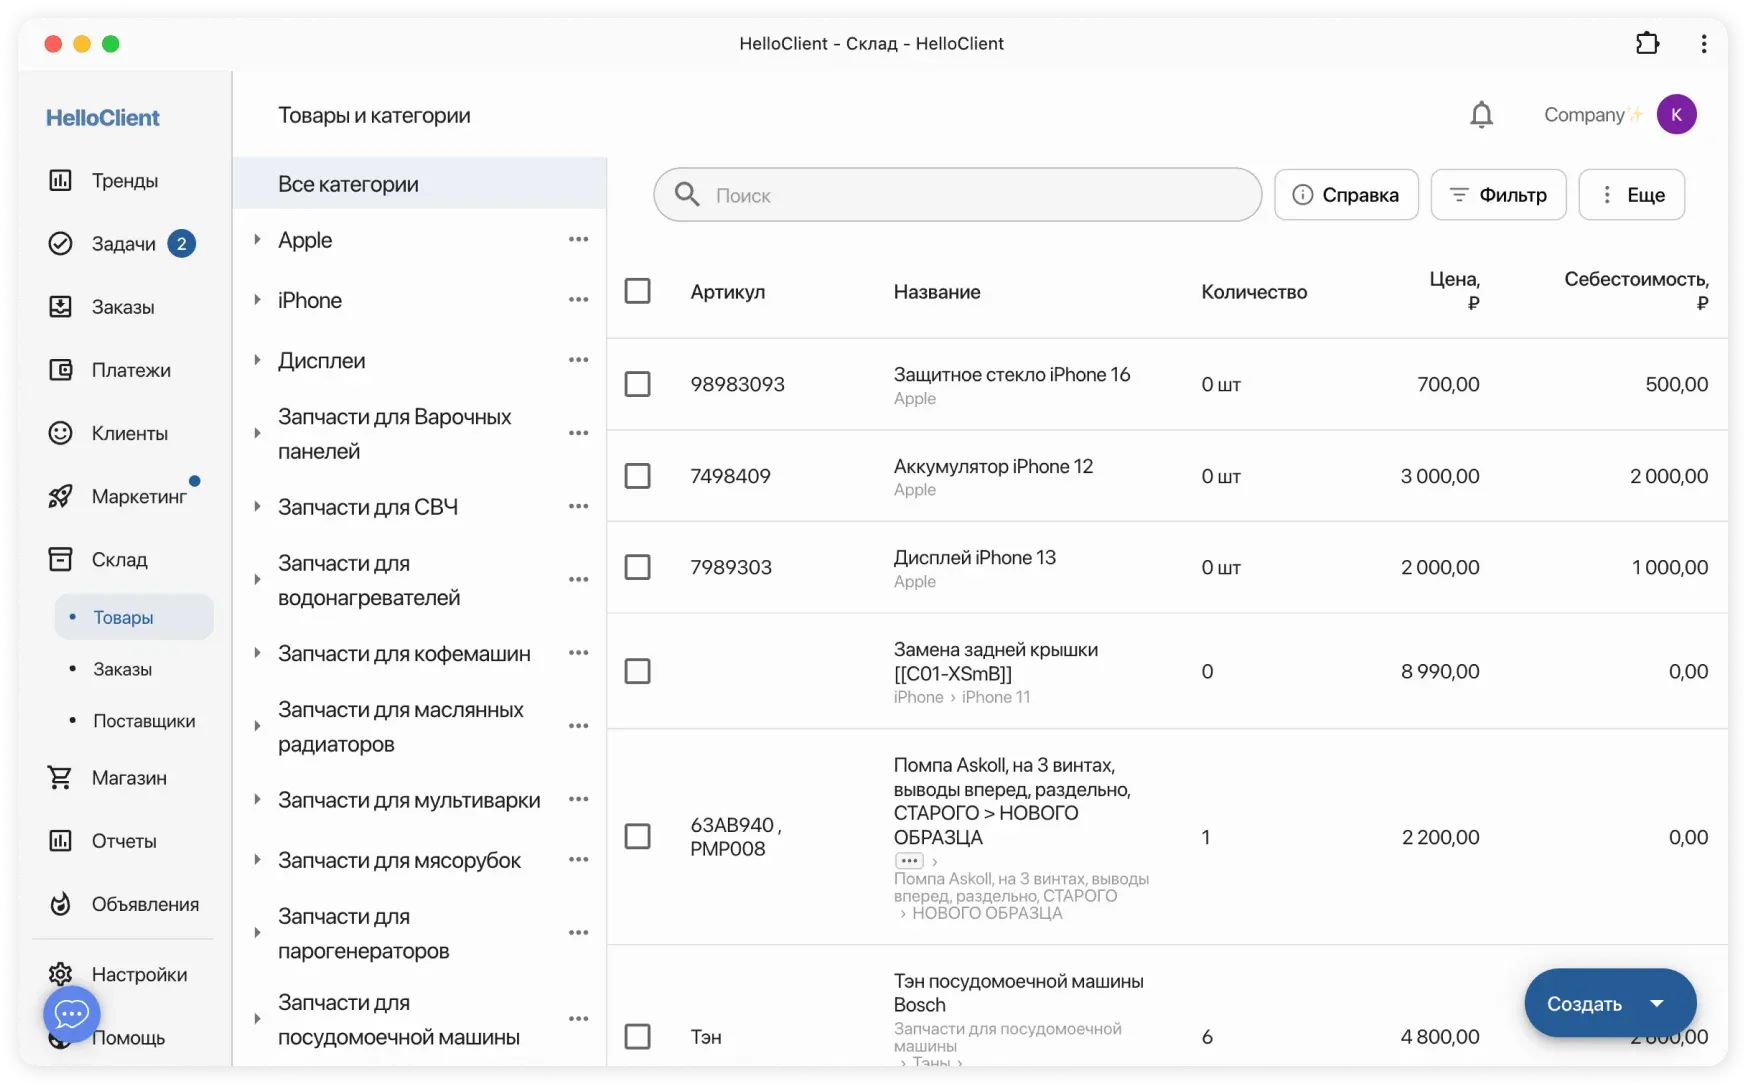Open the K user avatar
Screen dimensions: 1750x1088
1676,115
